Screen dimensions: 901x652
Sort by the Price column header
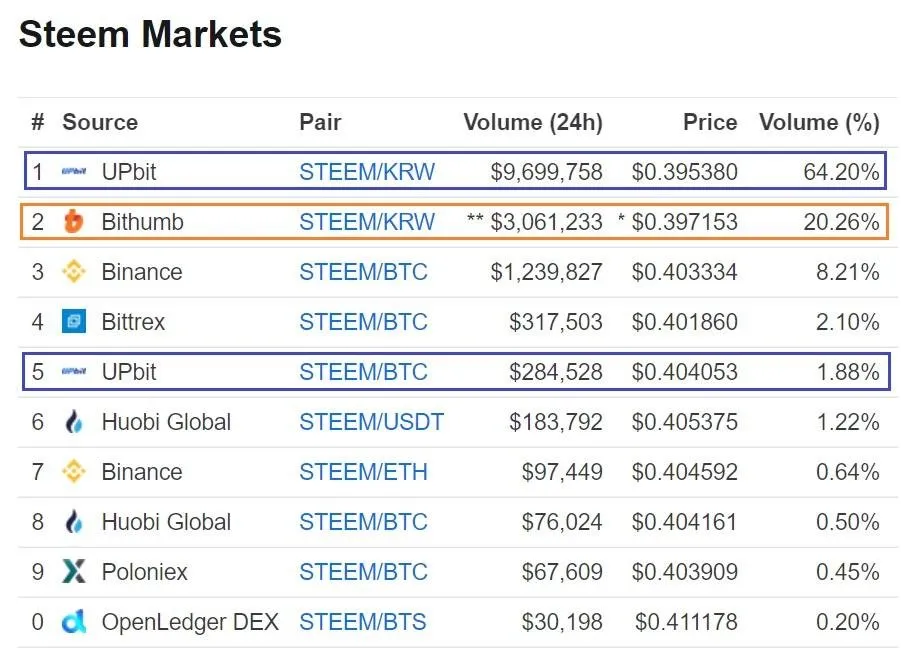point(710,122)
